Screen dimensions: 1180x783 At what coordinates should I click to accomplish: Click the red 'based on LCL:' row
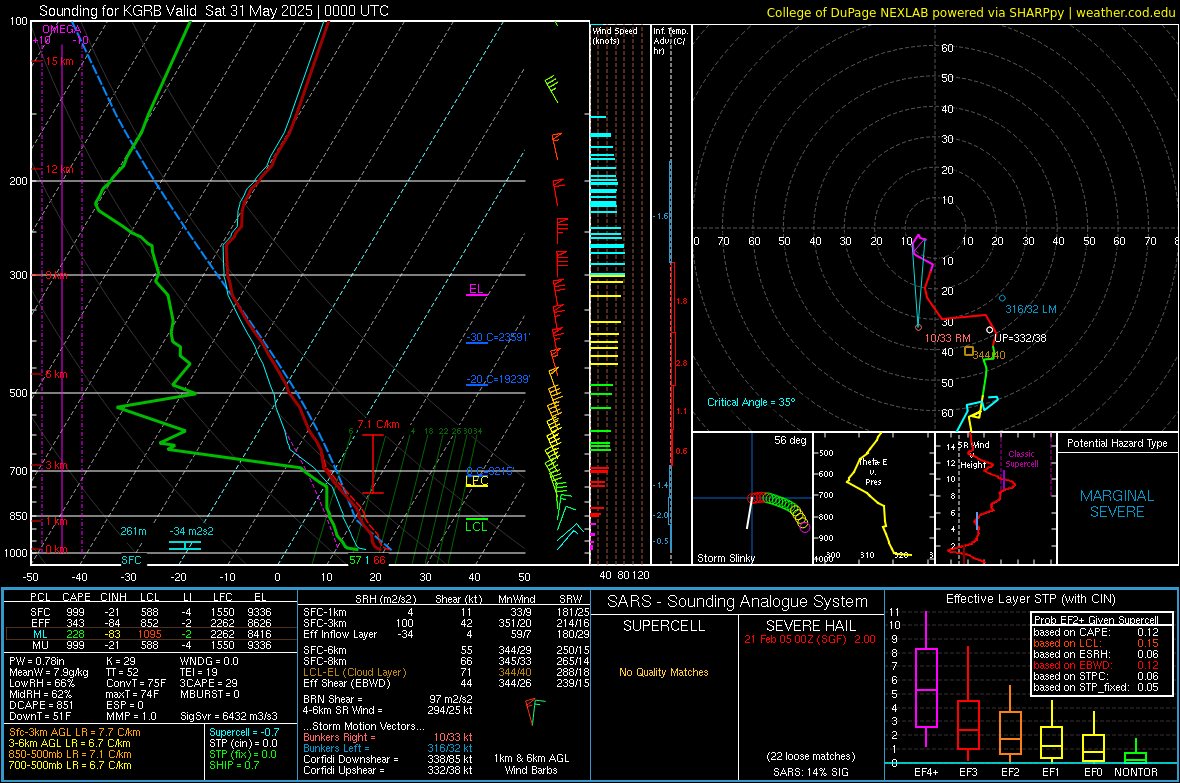coord(1096,643)
